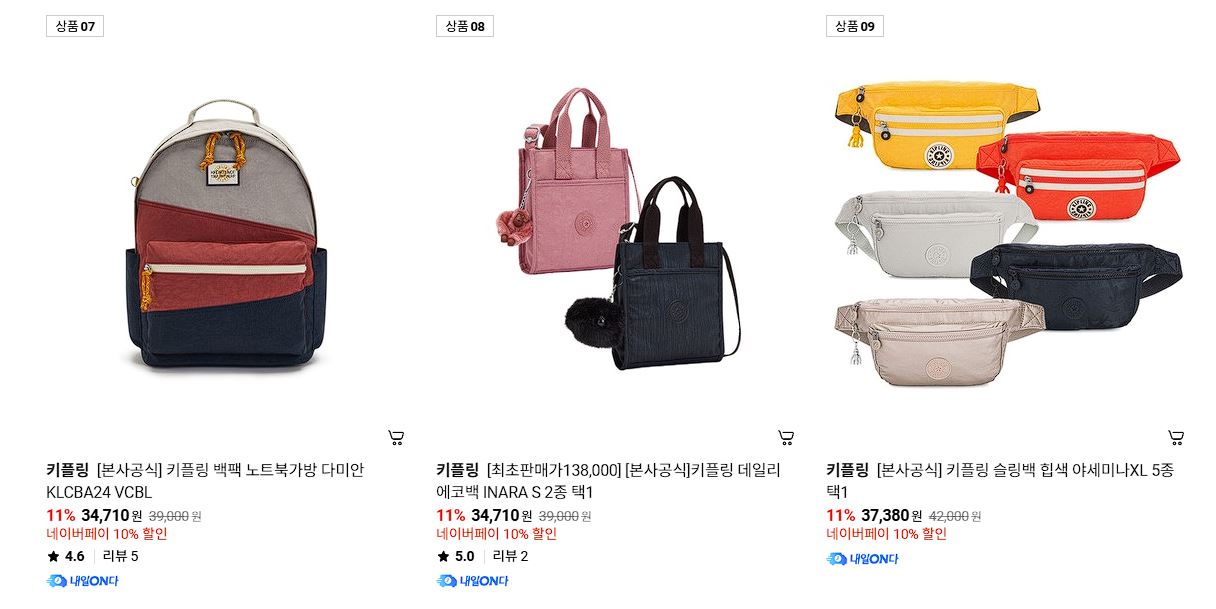Click the star rating 4.6 on product 07
This screenshot has height=609, width=1216.
(x=66, y=556)
